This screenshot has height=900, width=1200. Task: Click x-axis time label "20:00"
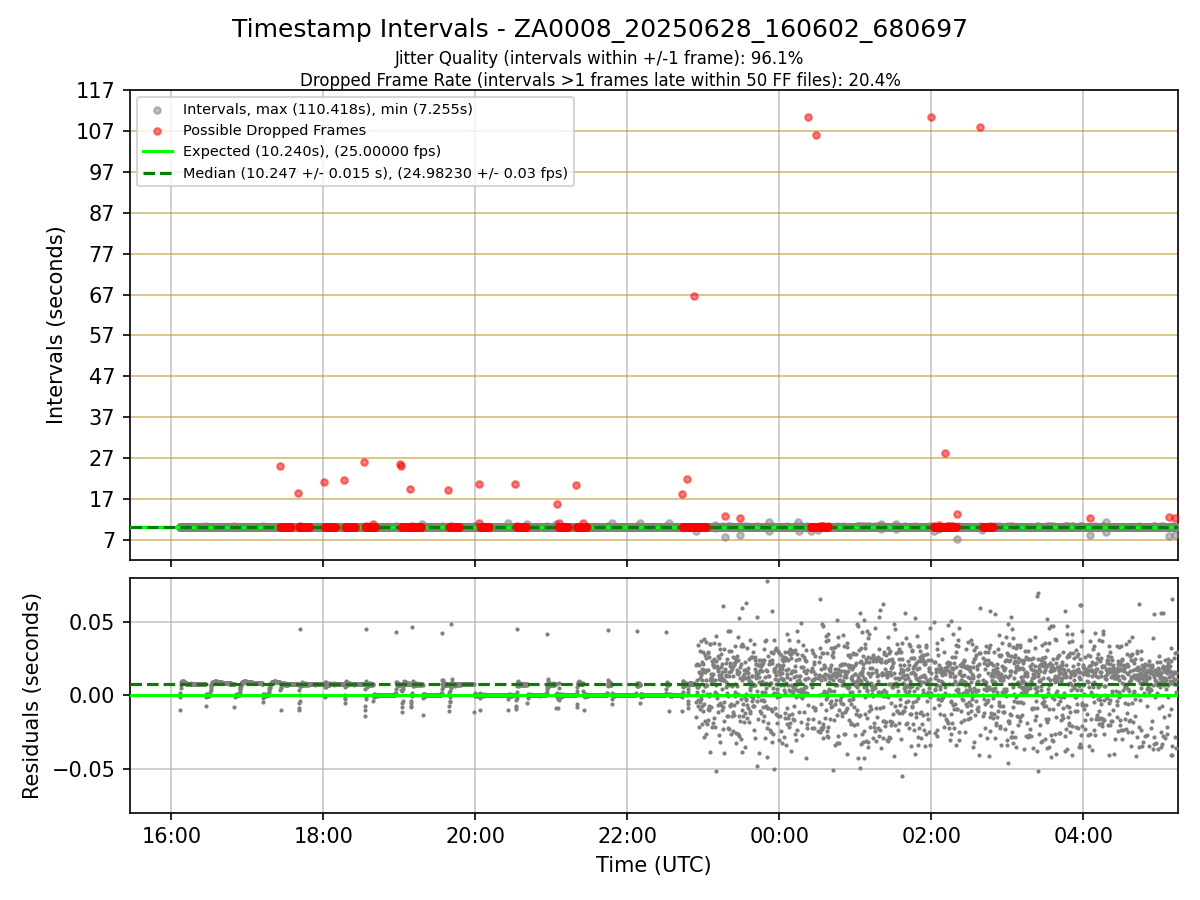coord(475,834)
